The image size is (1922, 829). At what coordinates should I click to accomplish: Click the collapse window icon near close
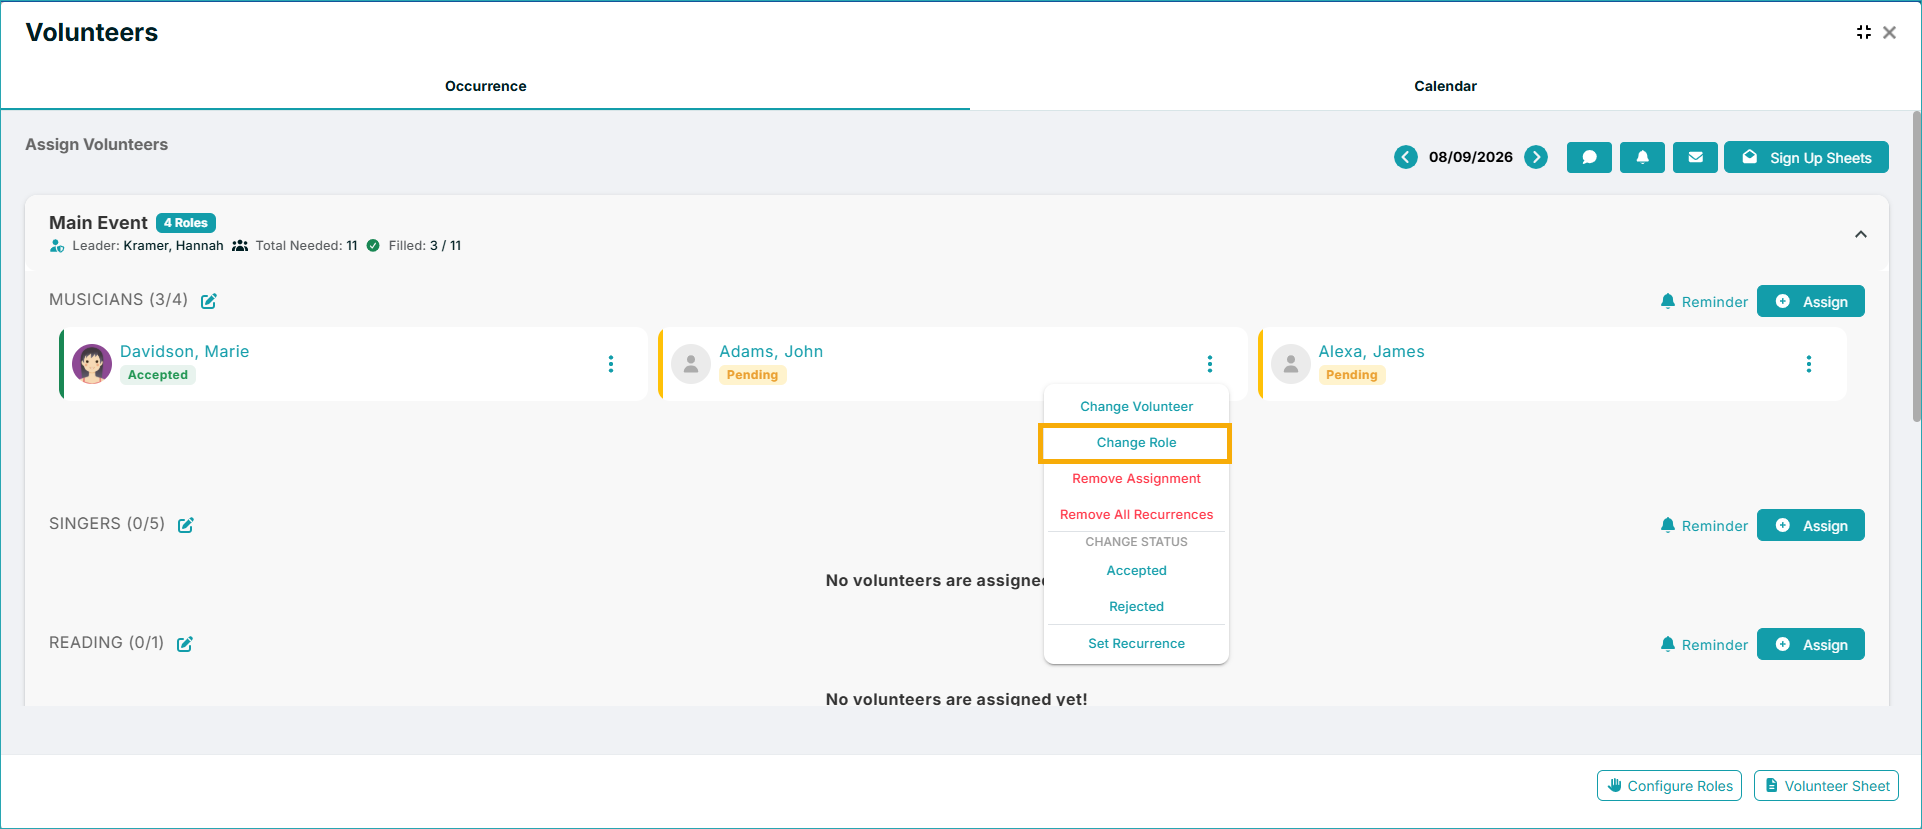[x=1863, y=32]
